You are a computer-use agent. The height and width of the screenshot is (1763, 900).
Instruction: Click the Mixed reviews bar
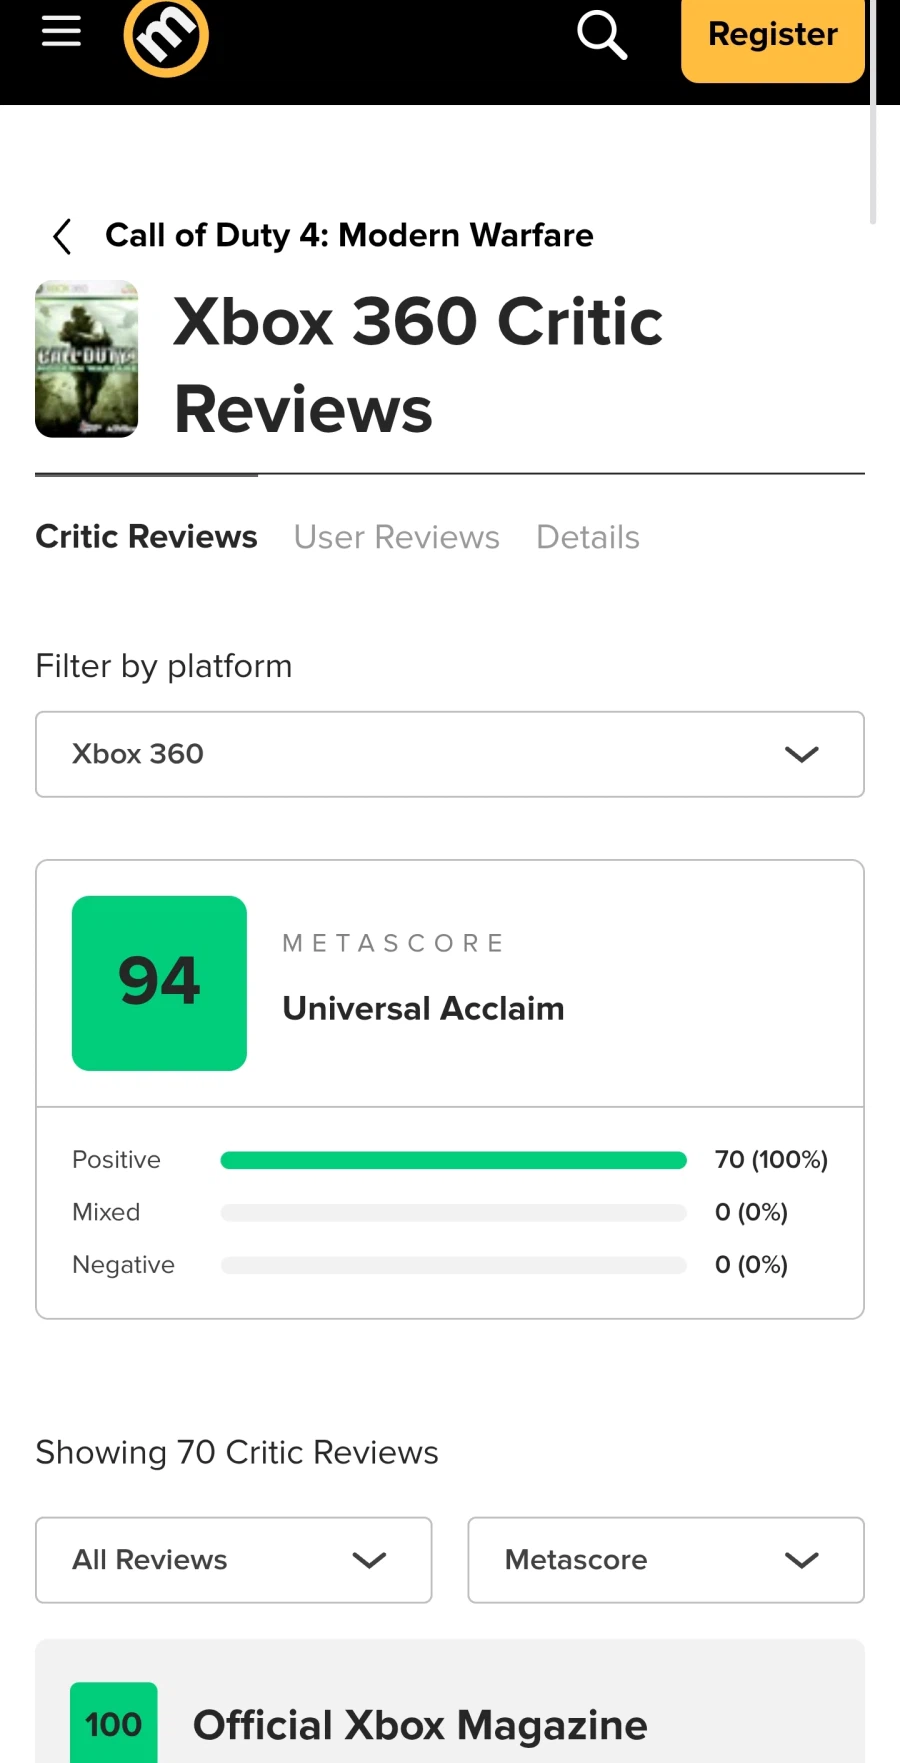453,1213
